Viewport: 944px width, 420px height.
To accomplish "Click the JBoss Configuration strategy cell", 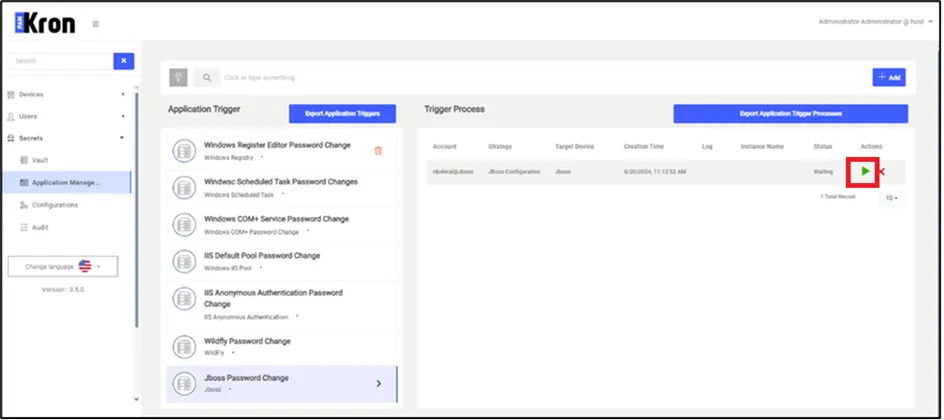I will pyautogui.click(x=514, y=172).
